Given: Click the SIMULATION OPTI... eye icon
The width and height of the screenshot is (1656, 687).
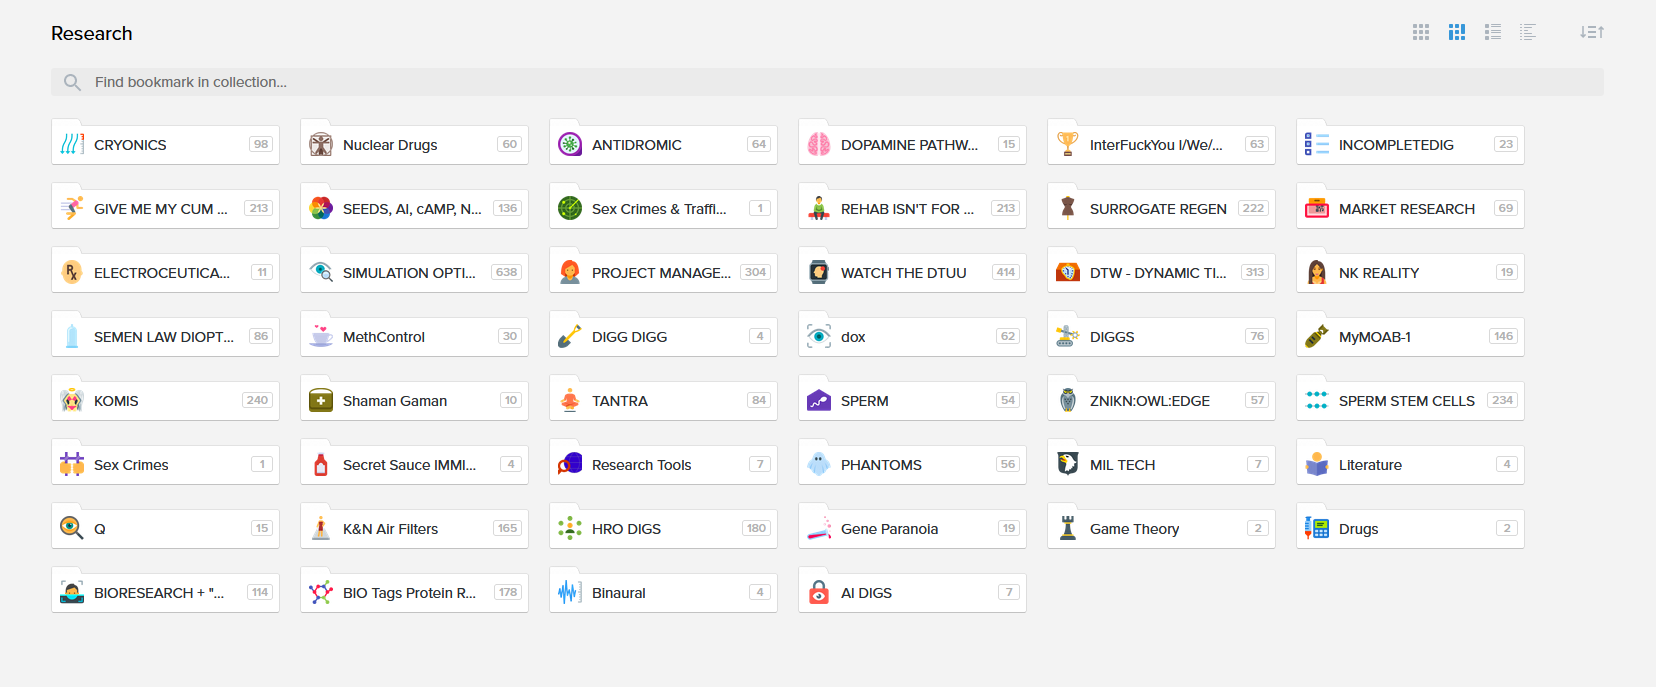Looking at the screenshot, I should [x=321, y=273].
